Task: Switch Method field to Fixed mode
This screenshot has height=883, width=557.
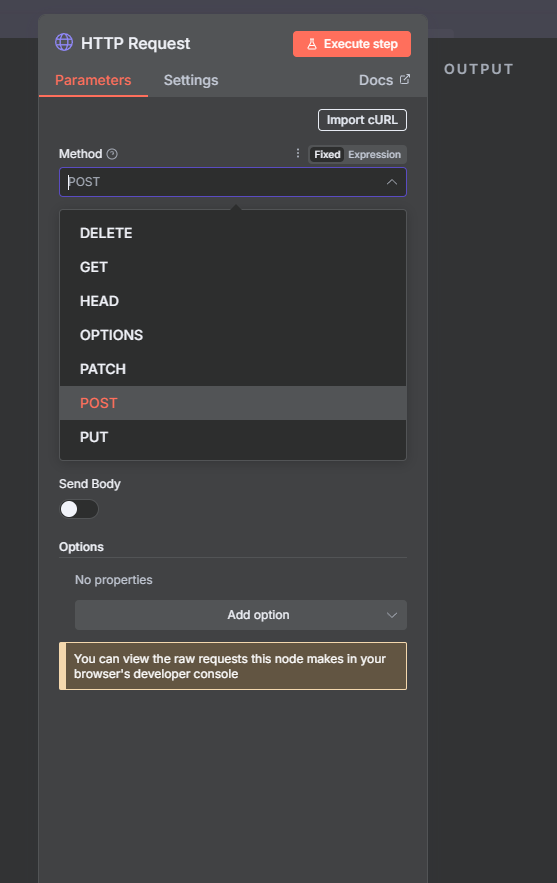Action: [x=327, y=154]
